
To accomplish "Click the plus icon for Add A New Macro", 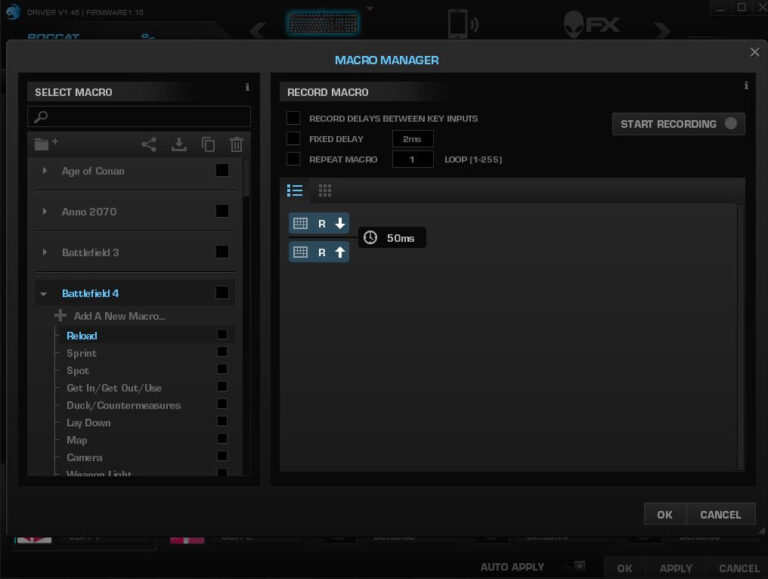I will click(60, 315).
